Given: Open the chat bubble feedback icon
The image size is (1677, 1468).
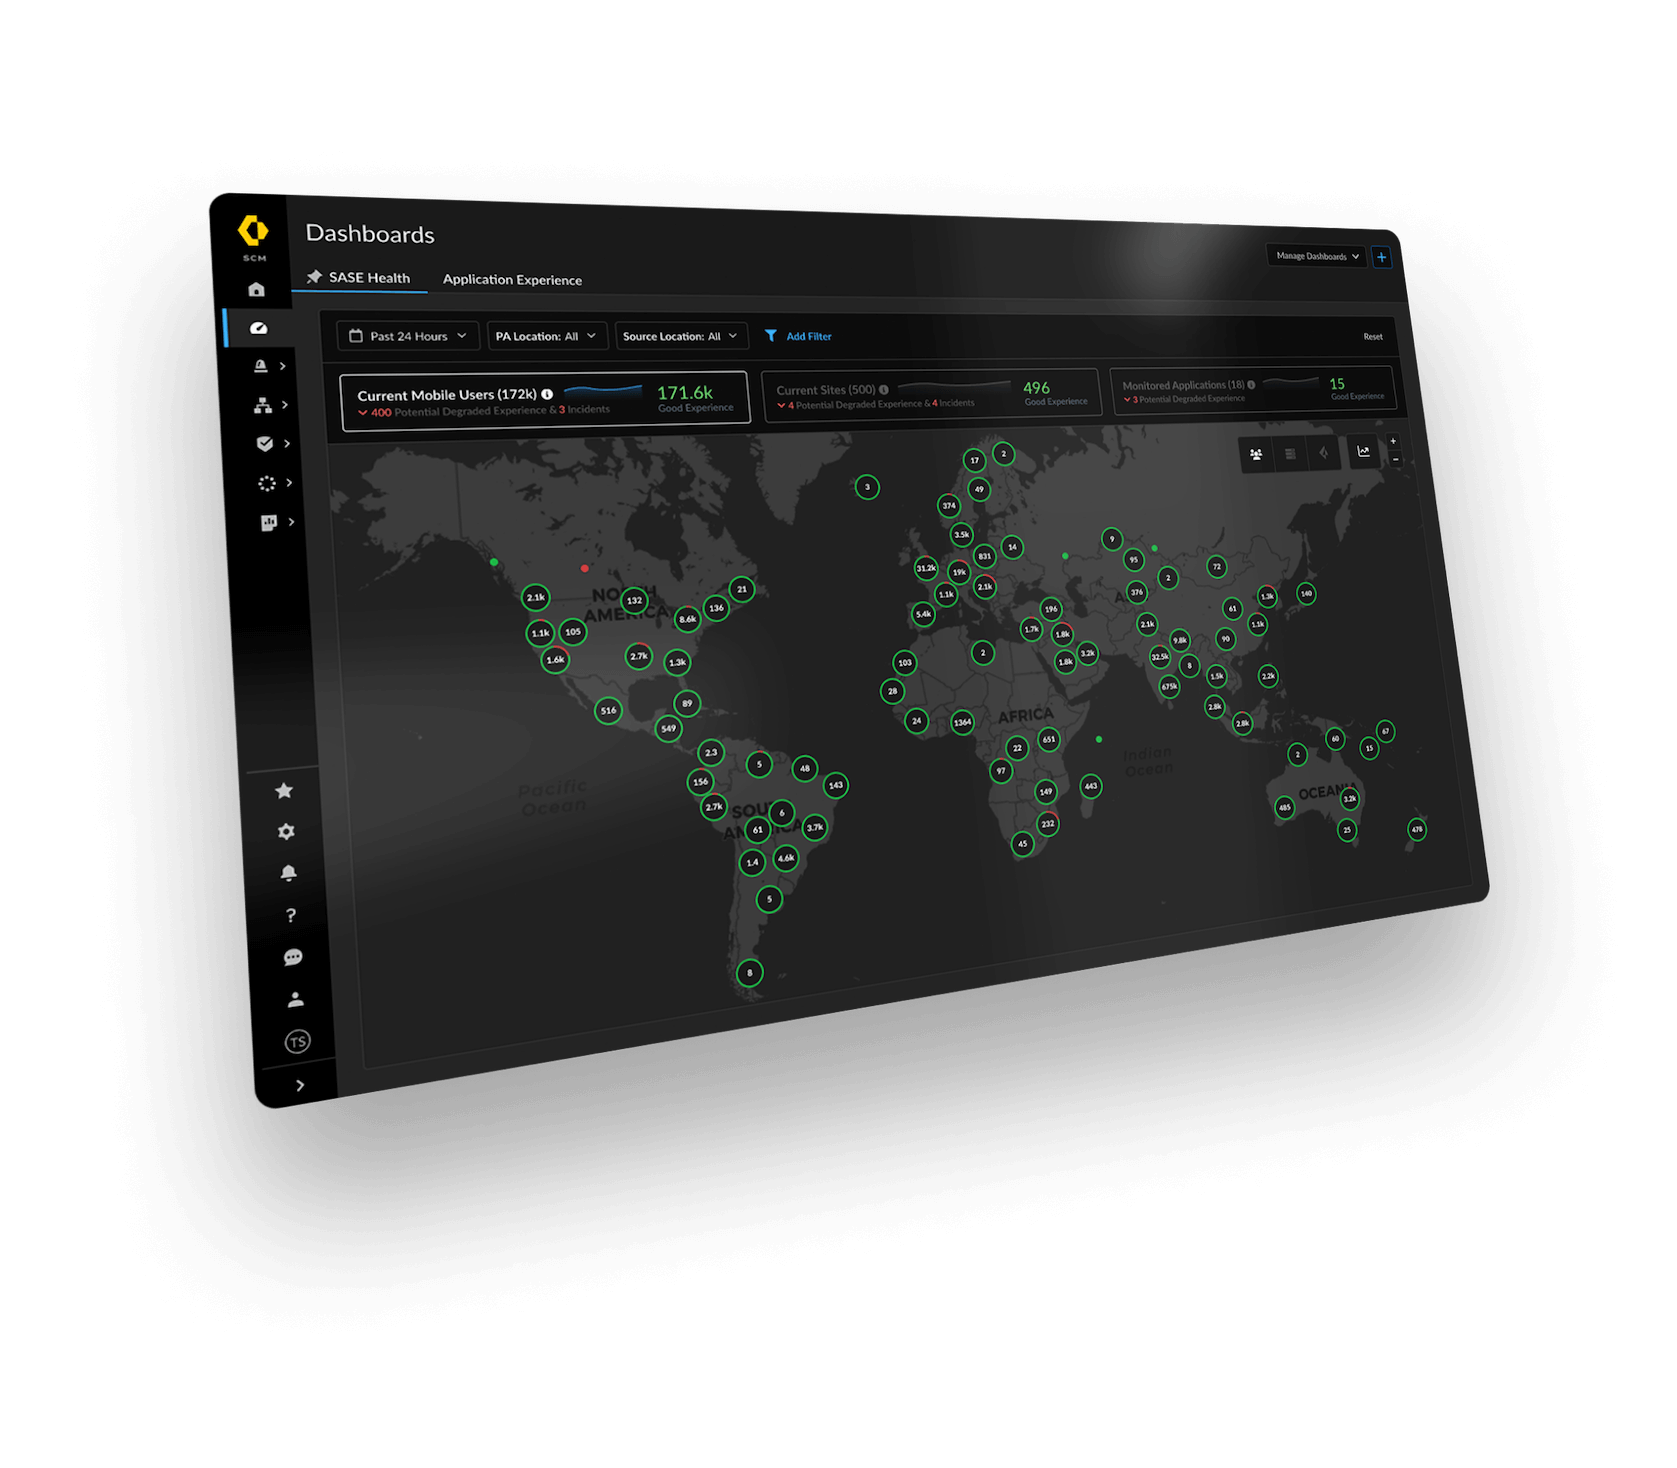Looking at the screenshot, I should [293, 957].
